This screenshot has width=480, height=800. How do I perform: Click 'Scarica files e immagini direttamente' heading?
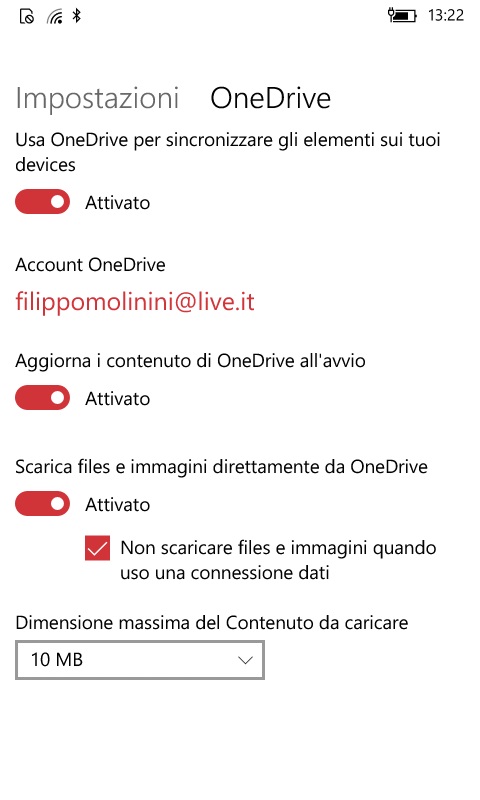click(x=221, y=467)
